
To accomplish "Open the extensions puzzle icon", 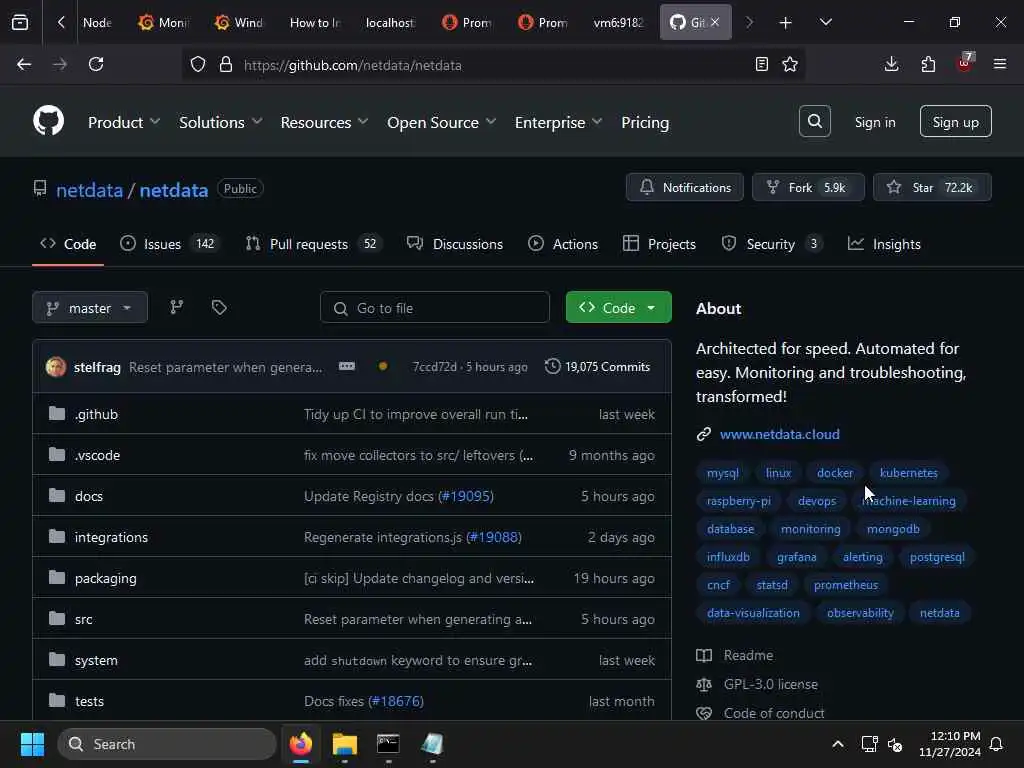I will tap(928, 64).
